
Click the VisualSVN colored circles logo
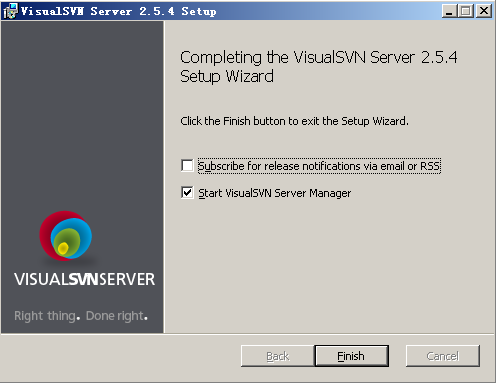pos(66,236)
